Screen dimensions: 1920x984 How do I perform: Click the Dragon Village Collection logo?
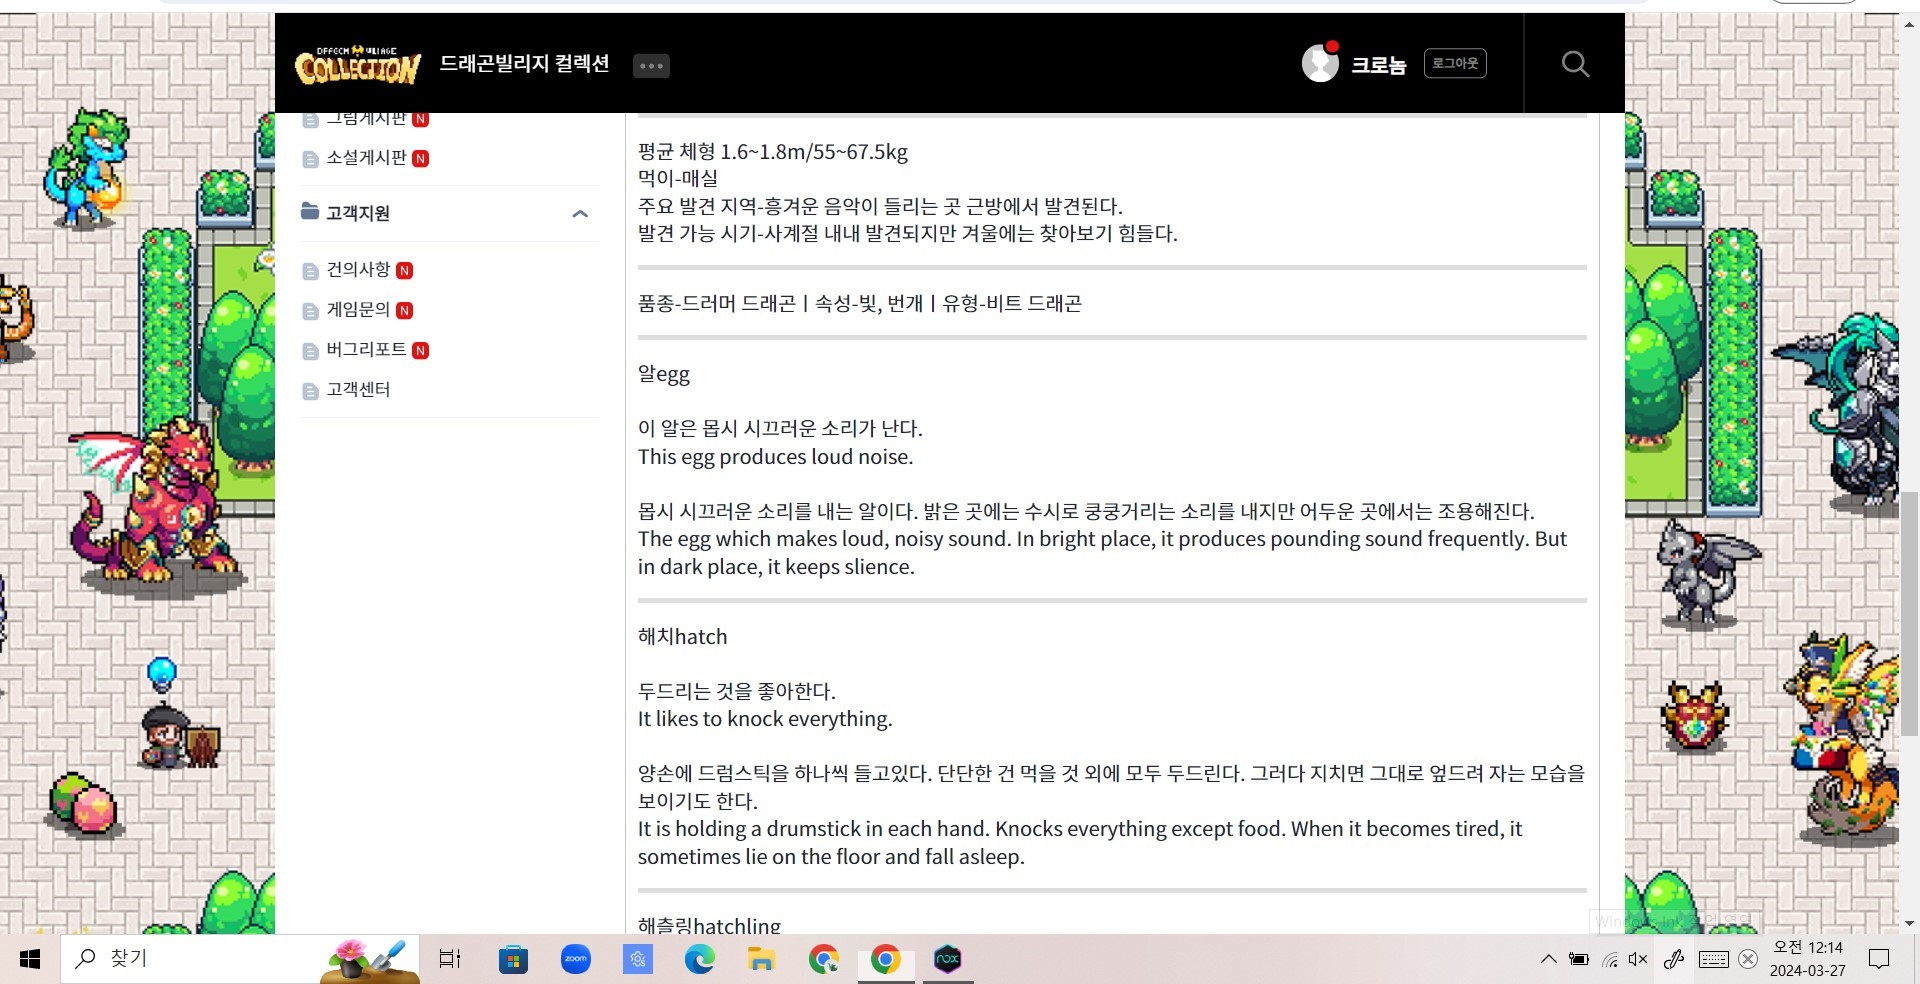[357, 65]
